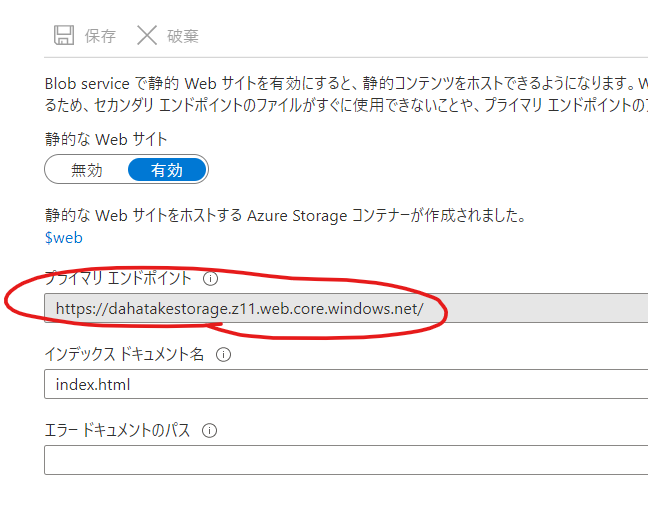This screenshot has height=530, width=648.
Task: Open the info icon beside エラー ドキュメントのパス
Action: pos(209,430)
